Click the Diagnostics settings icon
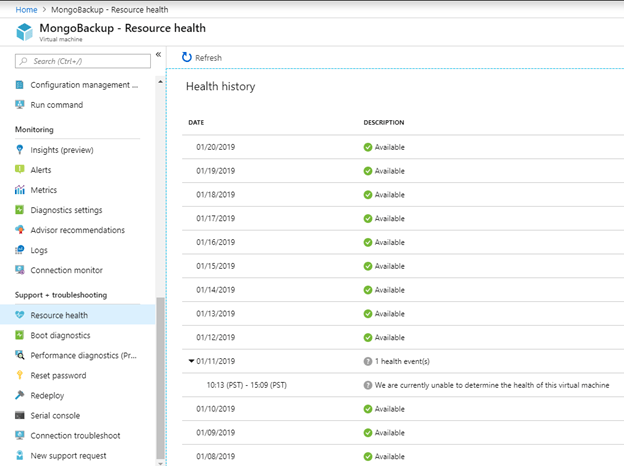This screenshot has height=466, width=624. tap(20, 210)
